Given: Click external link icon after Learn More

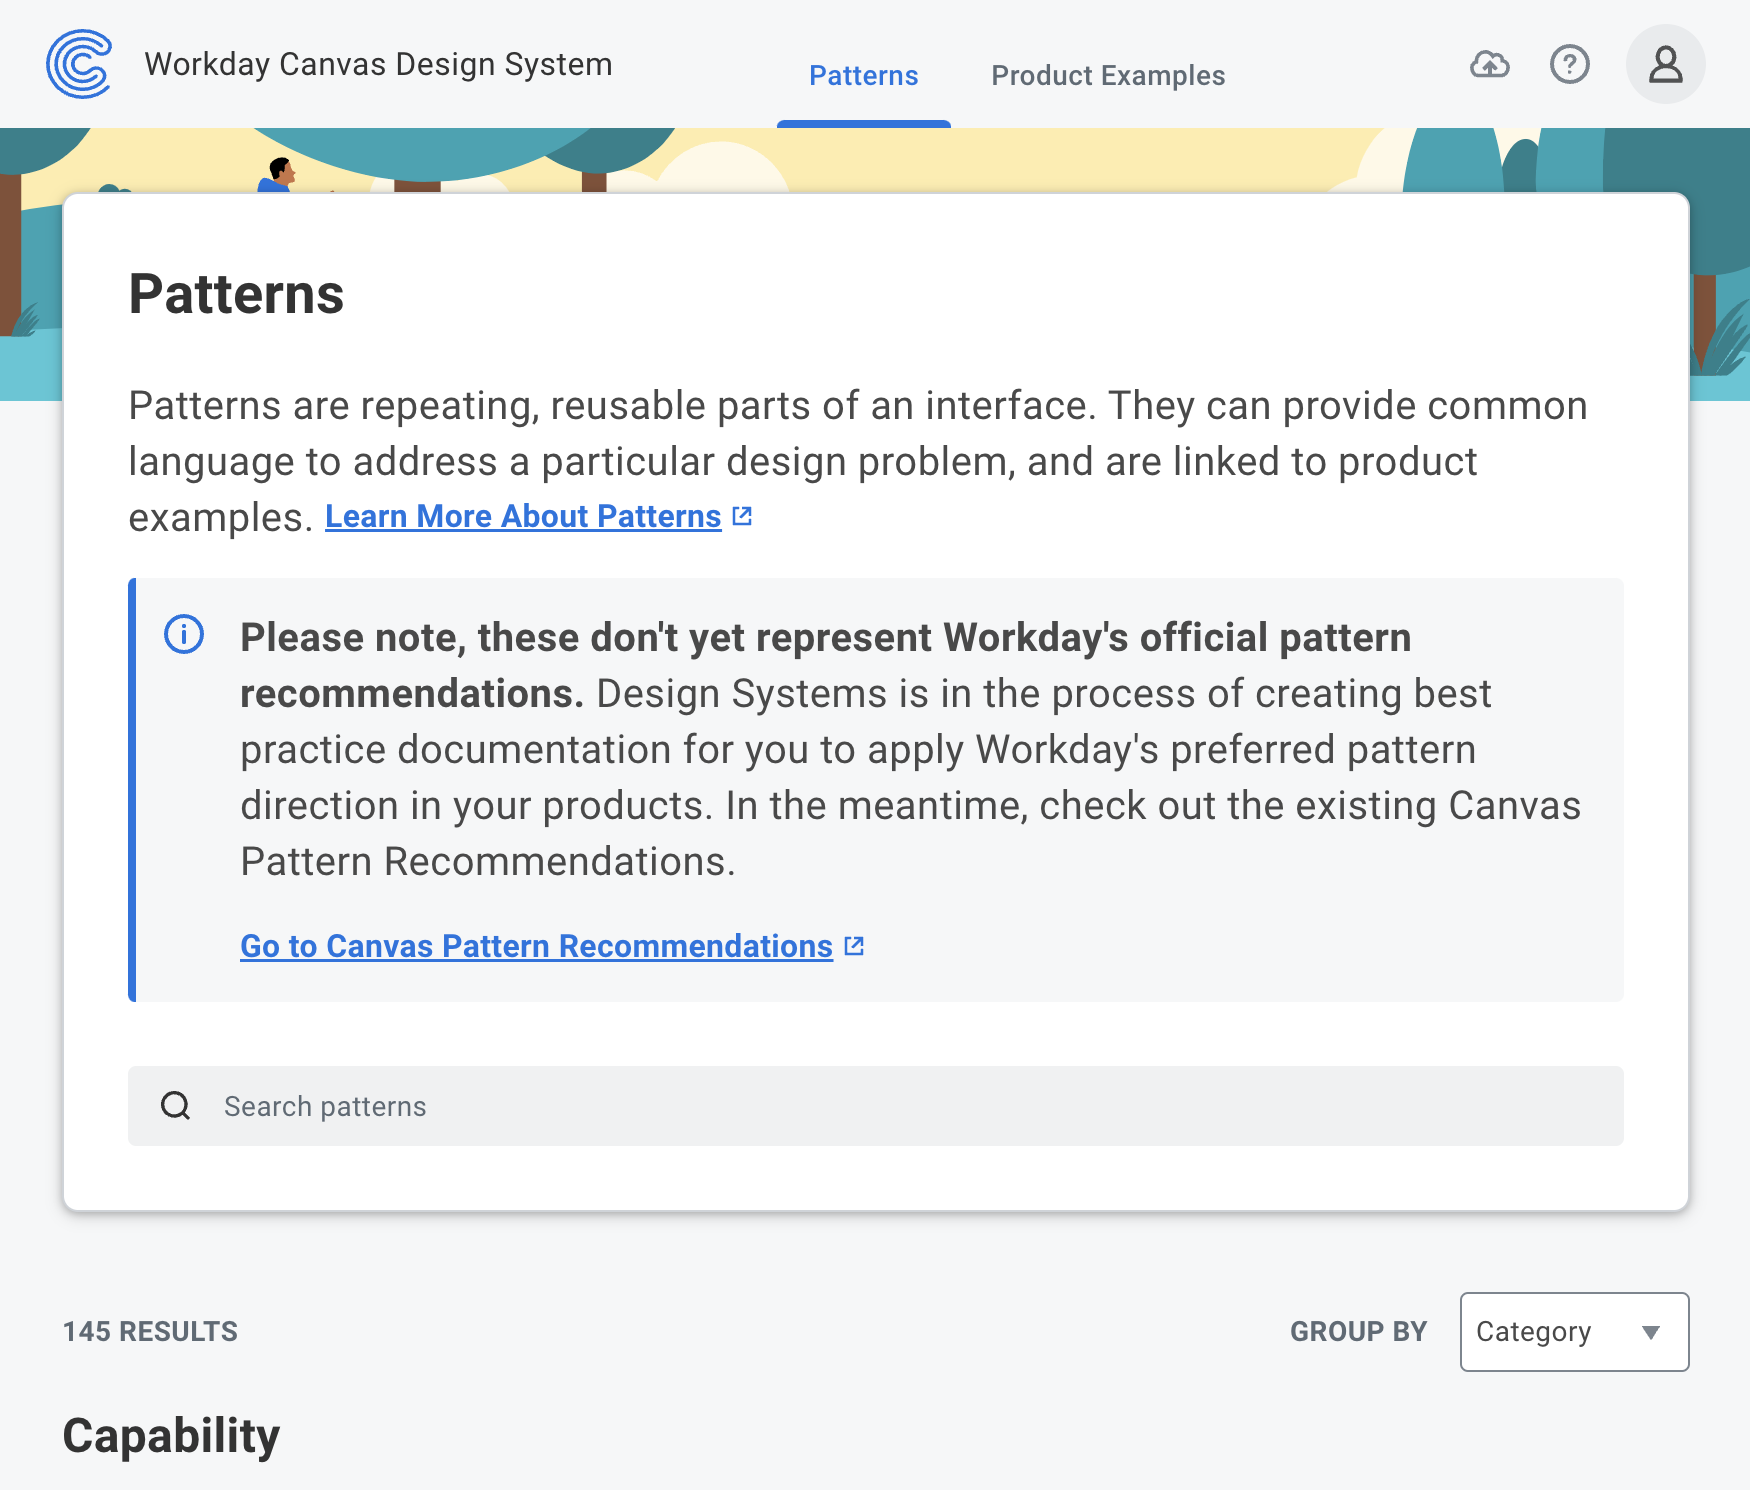Looking at the screenshot, I should click(x=742, y=516).
